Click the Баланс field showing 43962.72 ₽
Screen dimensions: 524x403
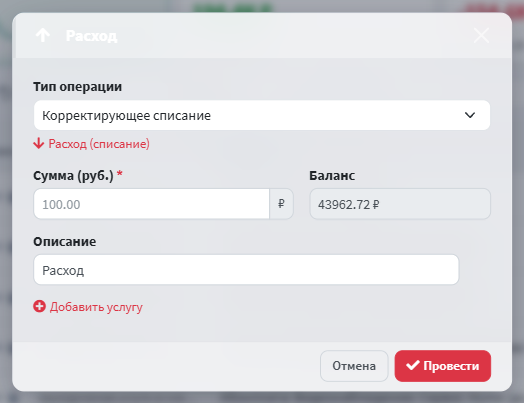coord(400,204)
